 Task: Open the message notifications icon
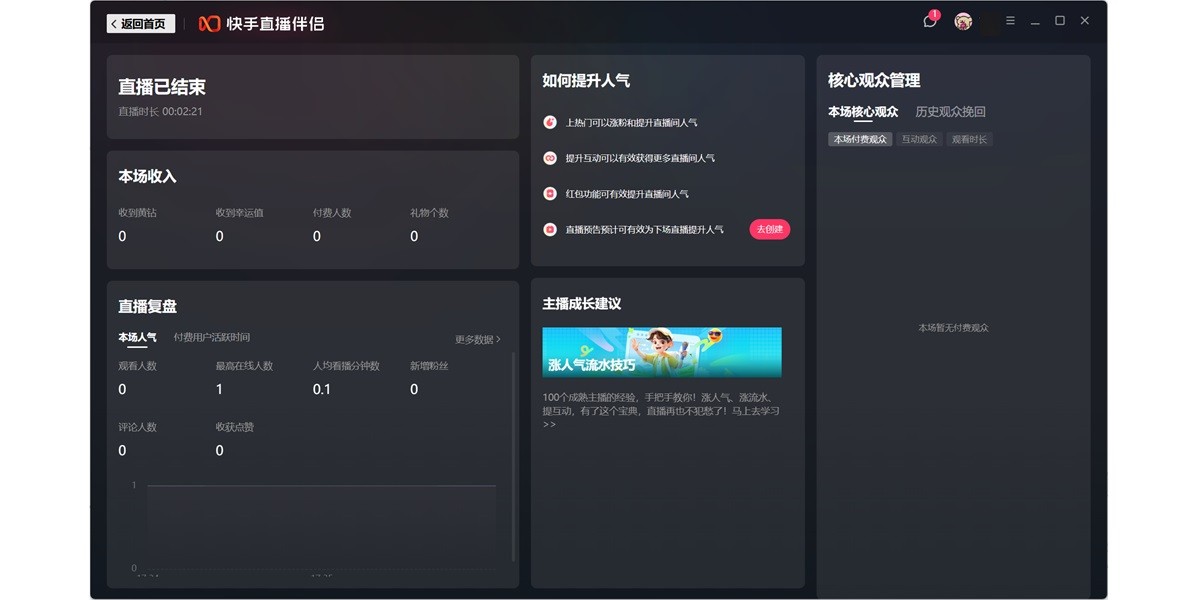930,21
